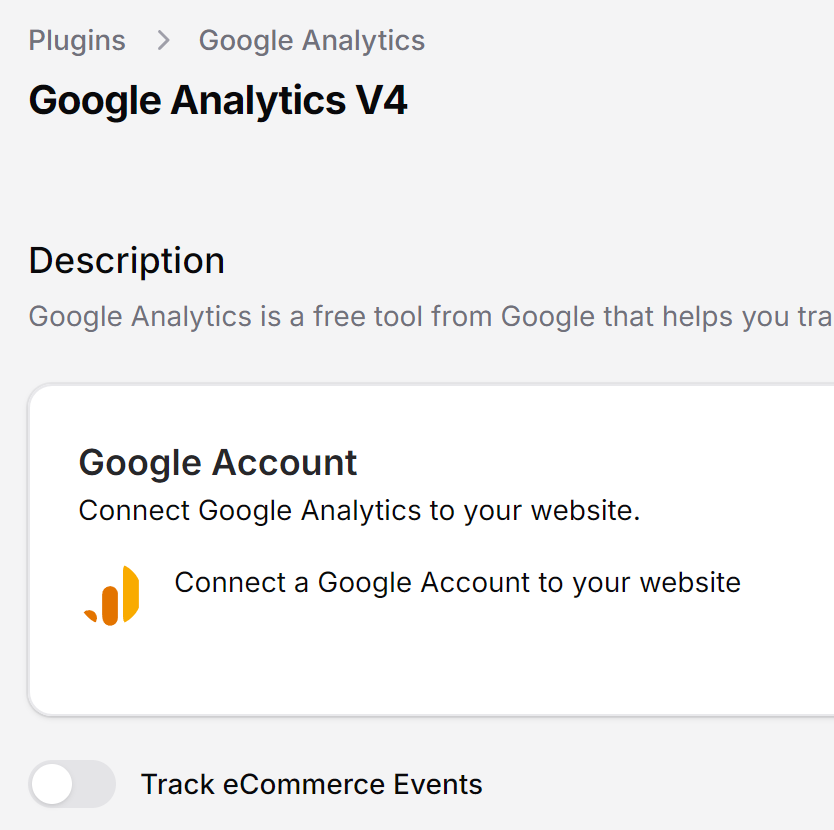Click the small orange dot of Analytics logo
Image resolution: width=834 pixels, height=830 pixels.
tap(91, 615)
